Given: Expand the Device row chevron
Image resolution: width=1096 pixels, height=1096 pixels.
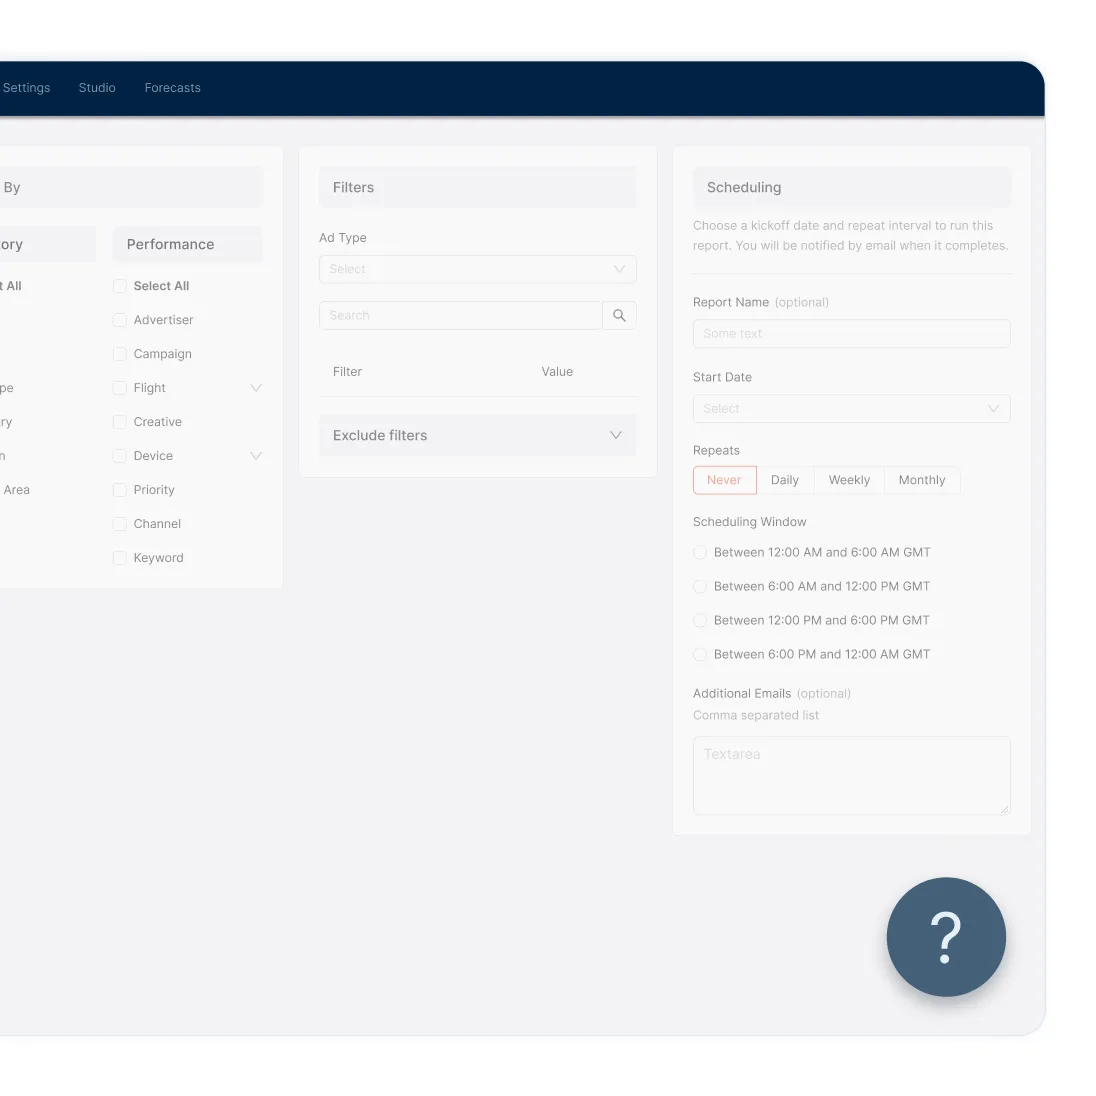Looking at the screenshot, I should [x=256, y=456].
